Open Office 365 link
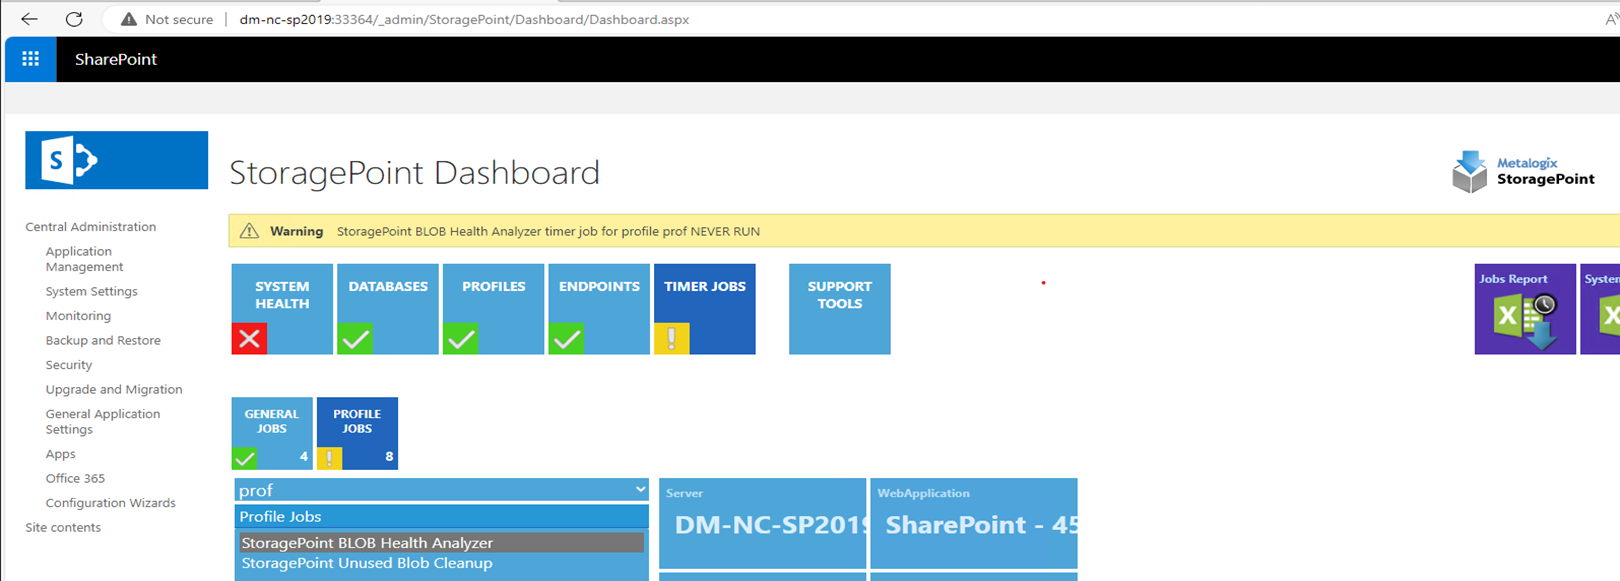The width and height of the screenshot is (1620, 581). [x=75, y=478]
